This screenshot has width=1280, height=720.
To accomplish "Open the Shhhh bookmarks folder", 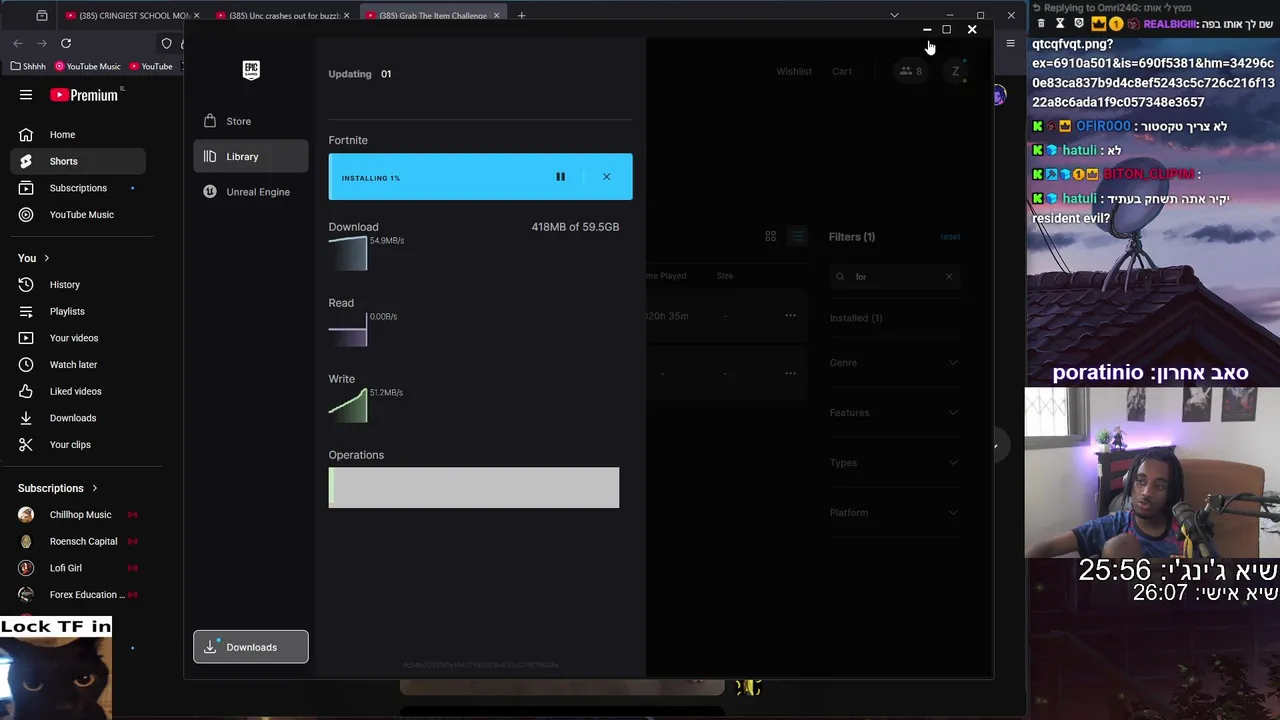I will coord(28,66).
